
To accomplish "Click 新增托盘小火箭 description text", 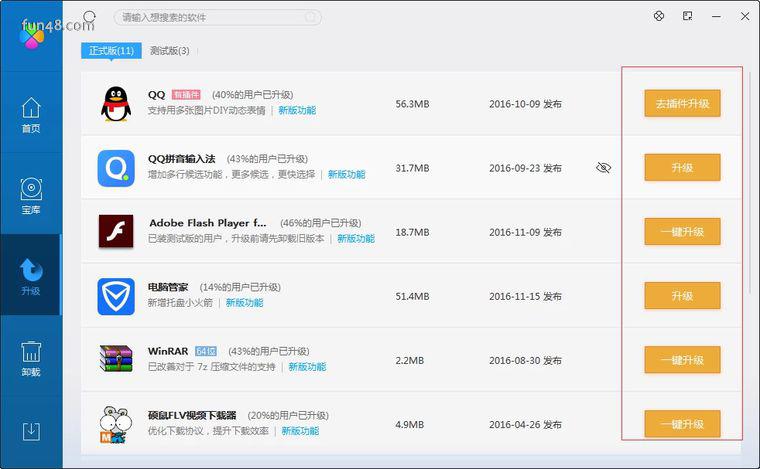I will click(180, 303).
